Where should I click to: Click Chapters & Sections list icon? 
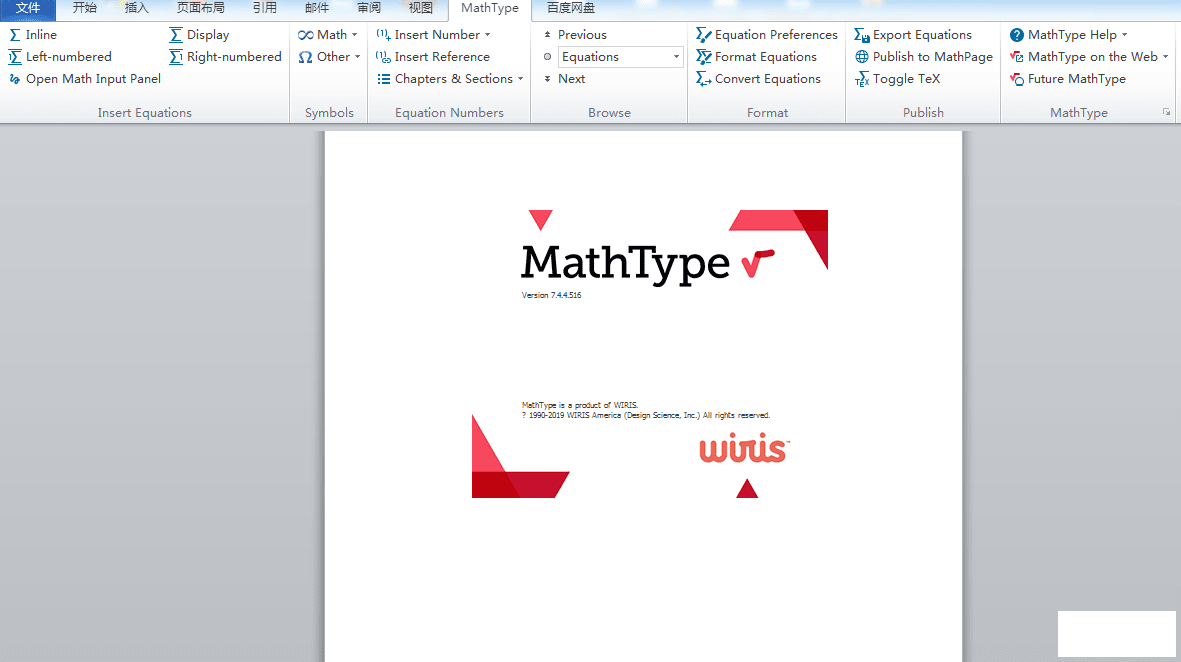tap(383, 79)
